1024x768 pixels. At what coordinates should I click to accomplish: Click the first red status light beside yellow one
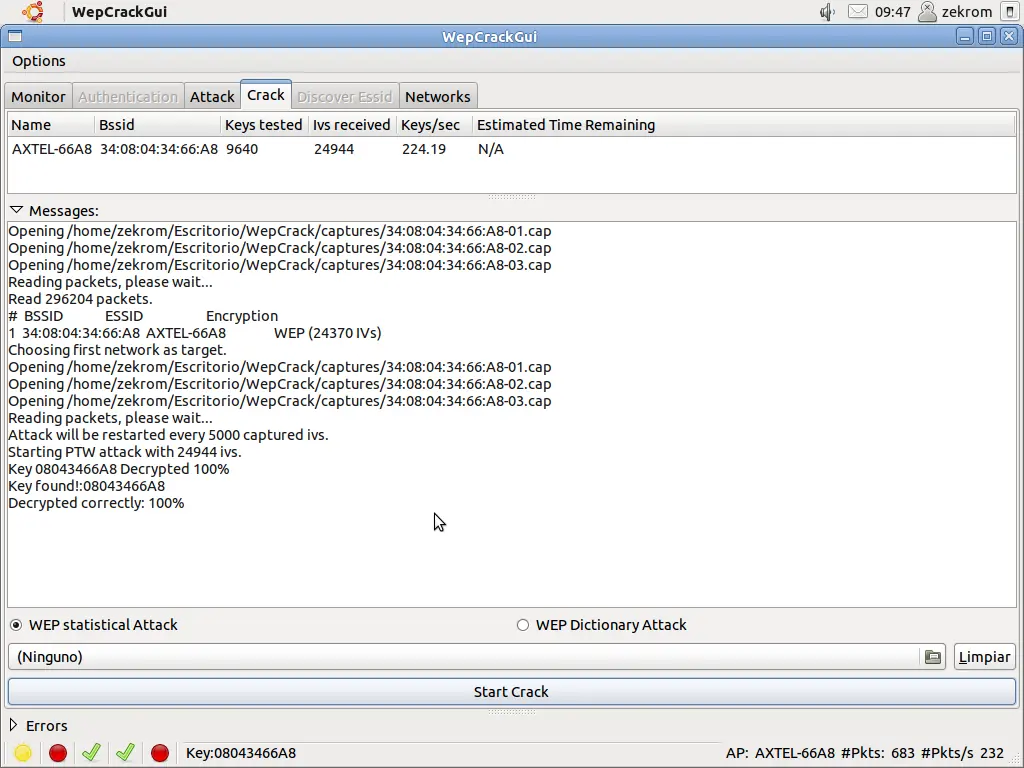pos(57,753)
